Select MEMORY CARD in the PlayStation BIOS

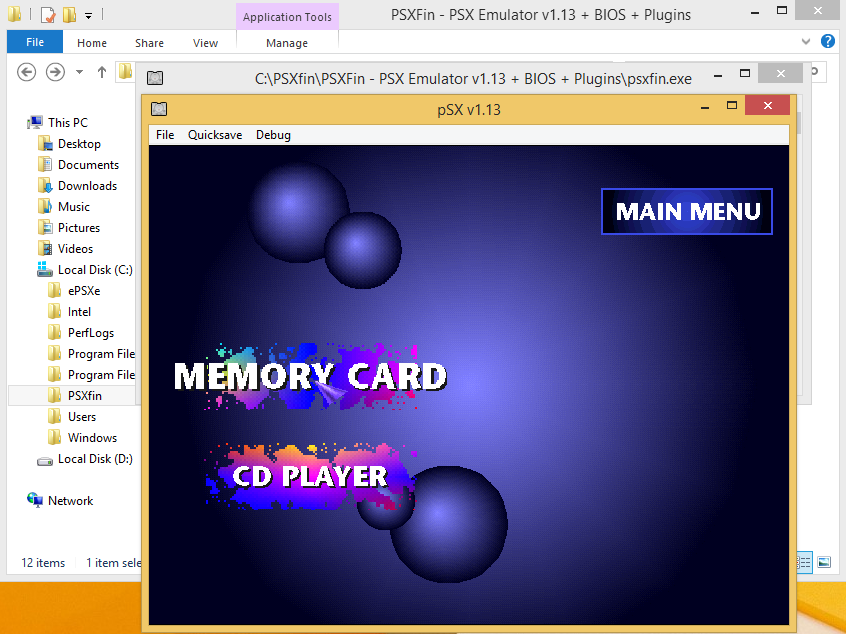click(310, 376)
